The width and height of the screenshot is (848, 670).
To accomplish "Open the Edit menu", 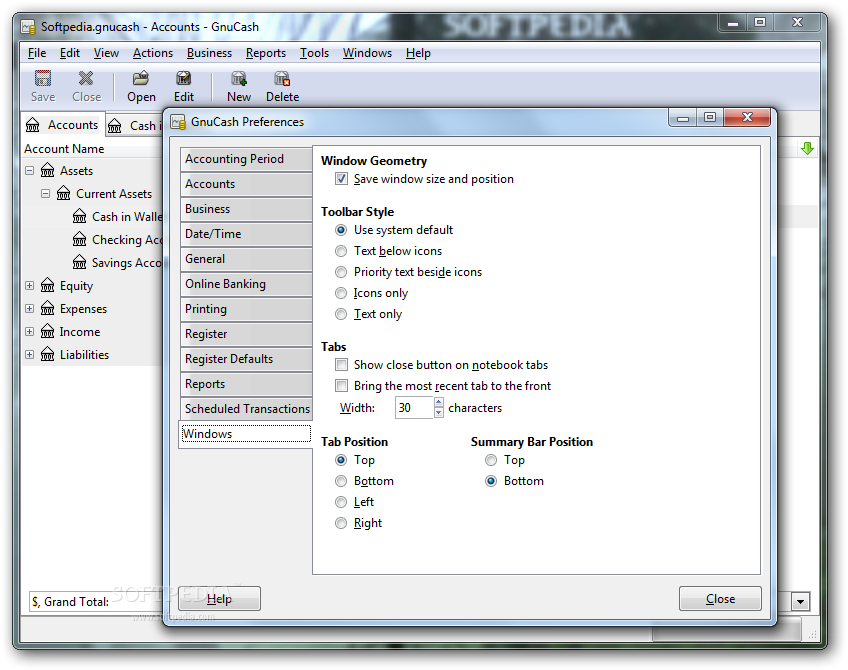I will (x=70, y=53).
